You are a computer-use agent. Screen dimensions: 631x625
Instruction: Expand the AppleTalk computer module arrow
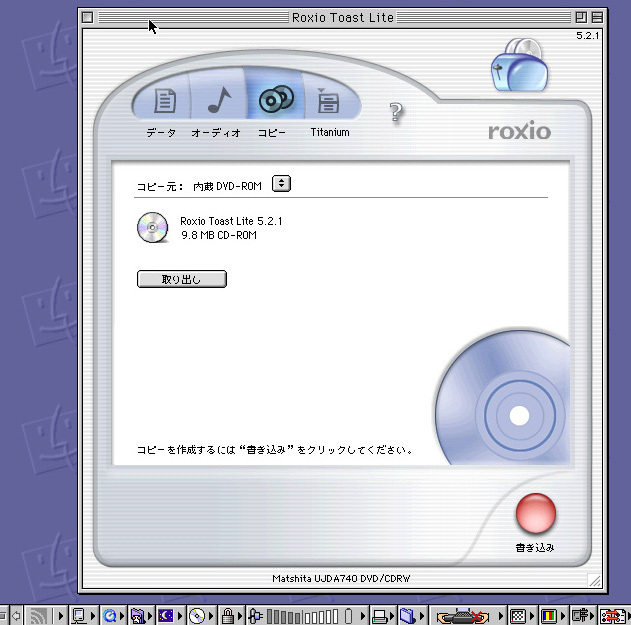point(93,616)
